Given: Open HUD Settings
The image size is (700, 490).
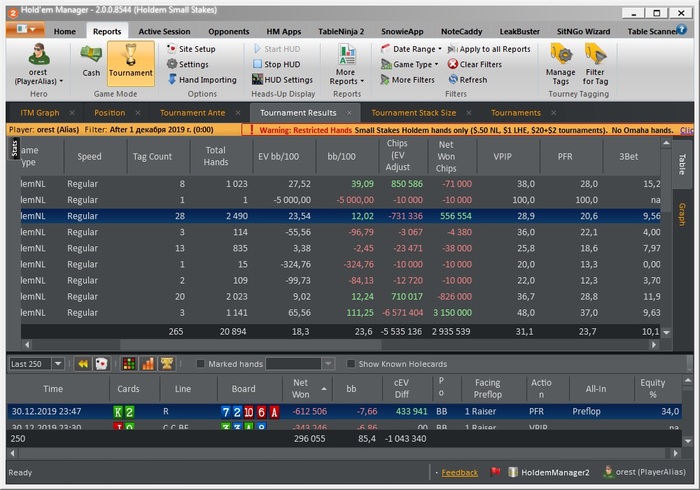Looking at the screenshot, I should point(282,80).
